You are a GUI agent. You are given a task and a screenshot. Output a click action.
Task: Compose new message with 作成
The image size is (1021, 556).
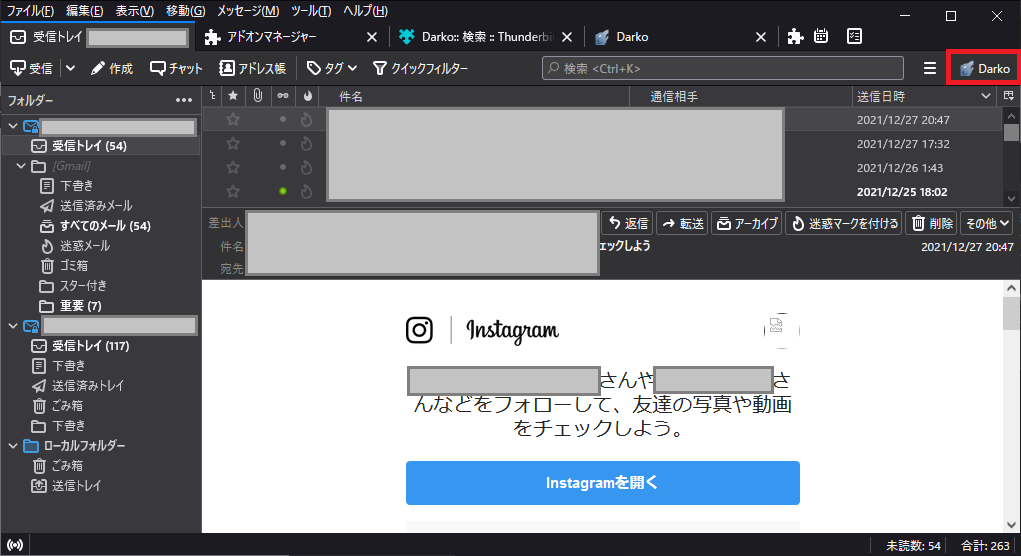tap(111, 68)
